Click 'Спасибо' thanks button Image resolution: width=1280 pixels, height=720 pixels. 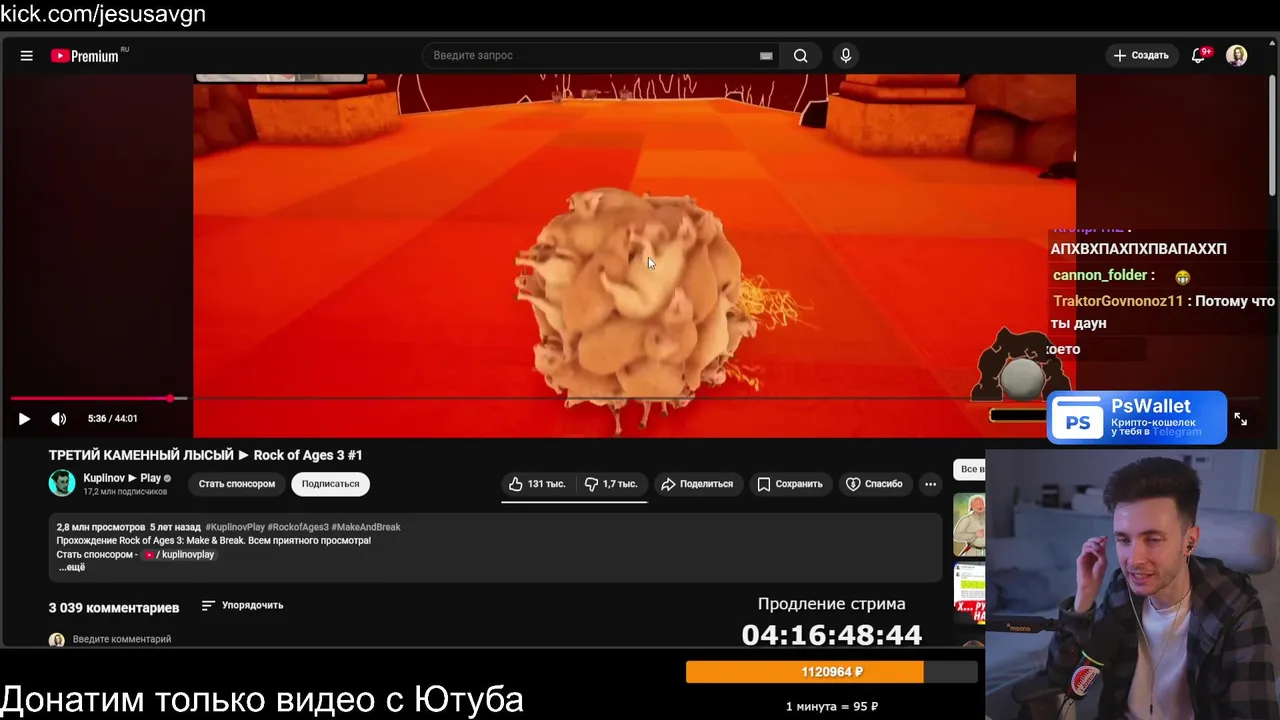pos(875,484)
